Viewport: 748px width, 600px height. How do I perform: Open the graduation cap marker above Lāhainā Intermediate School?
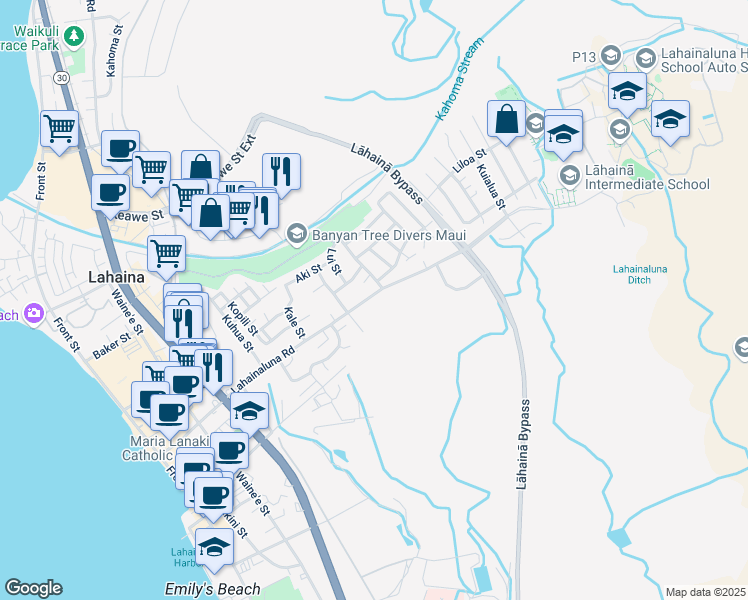563,133
